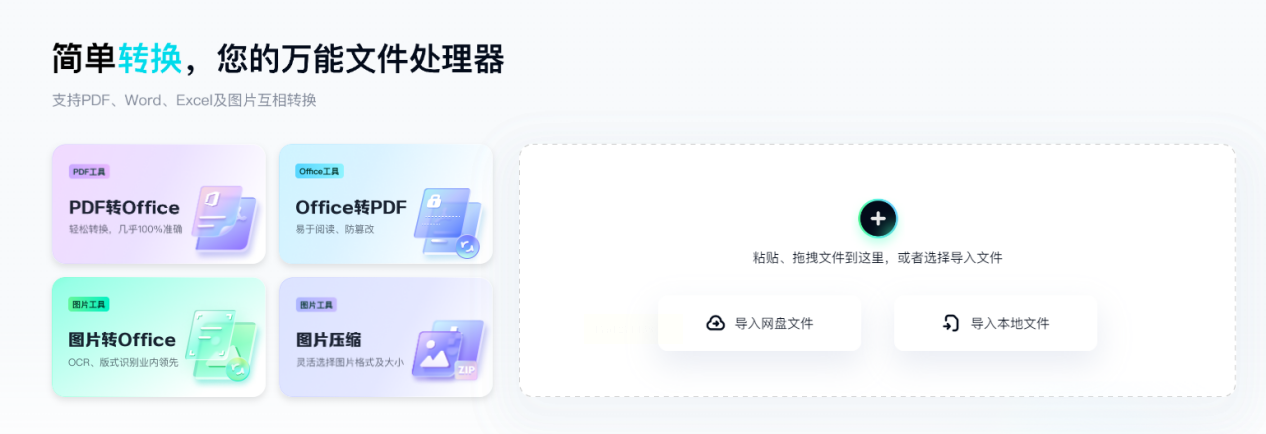This screenshot has width=1266, height=434.
Task: Click the blue locked document icon on Office转PDF
Action: [448, 221]
